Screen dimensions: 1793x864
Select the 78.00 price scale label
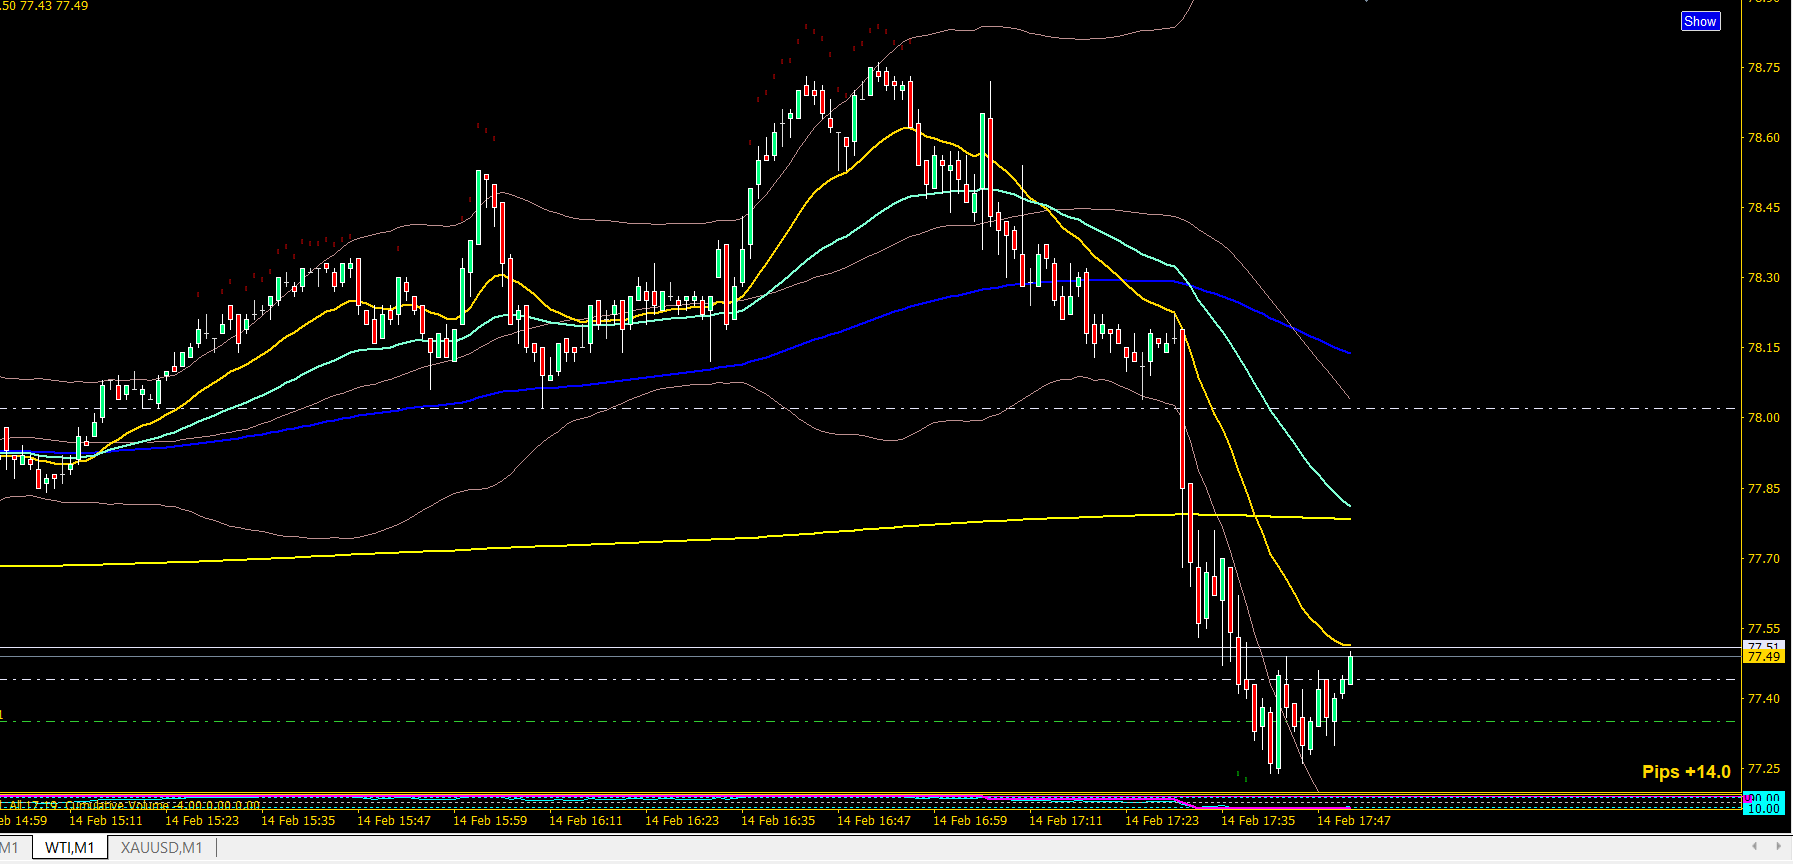coord(1763,418)
